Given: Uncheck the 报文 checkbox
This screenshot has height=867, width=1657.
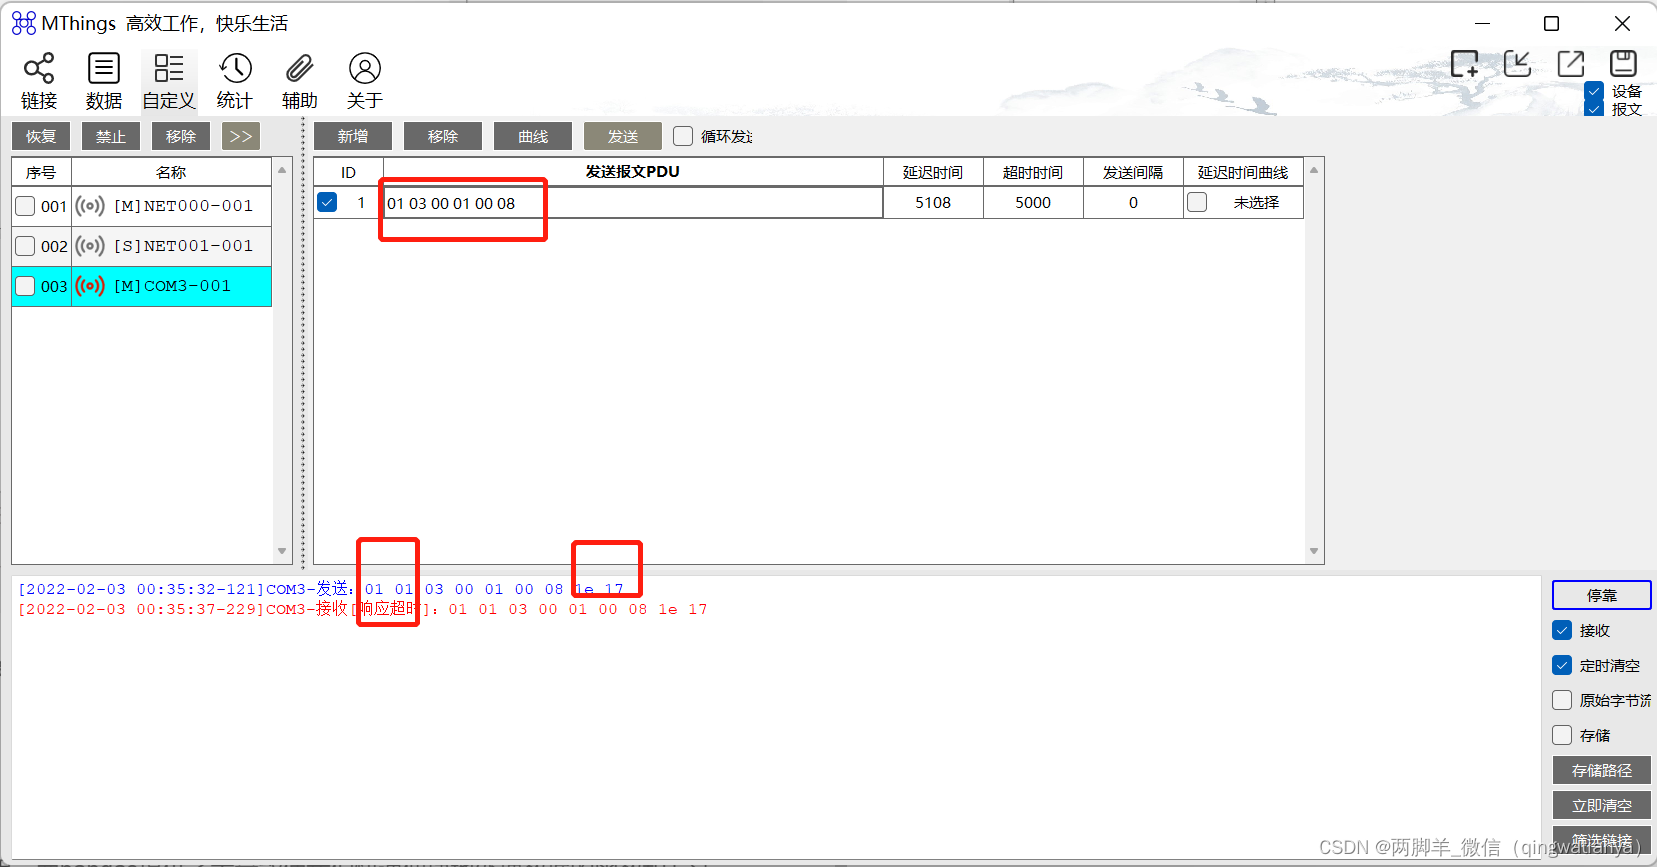Looking at the screenshot, I should (1594, 109).
